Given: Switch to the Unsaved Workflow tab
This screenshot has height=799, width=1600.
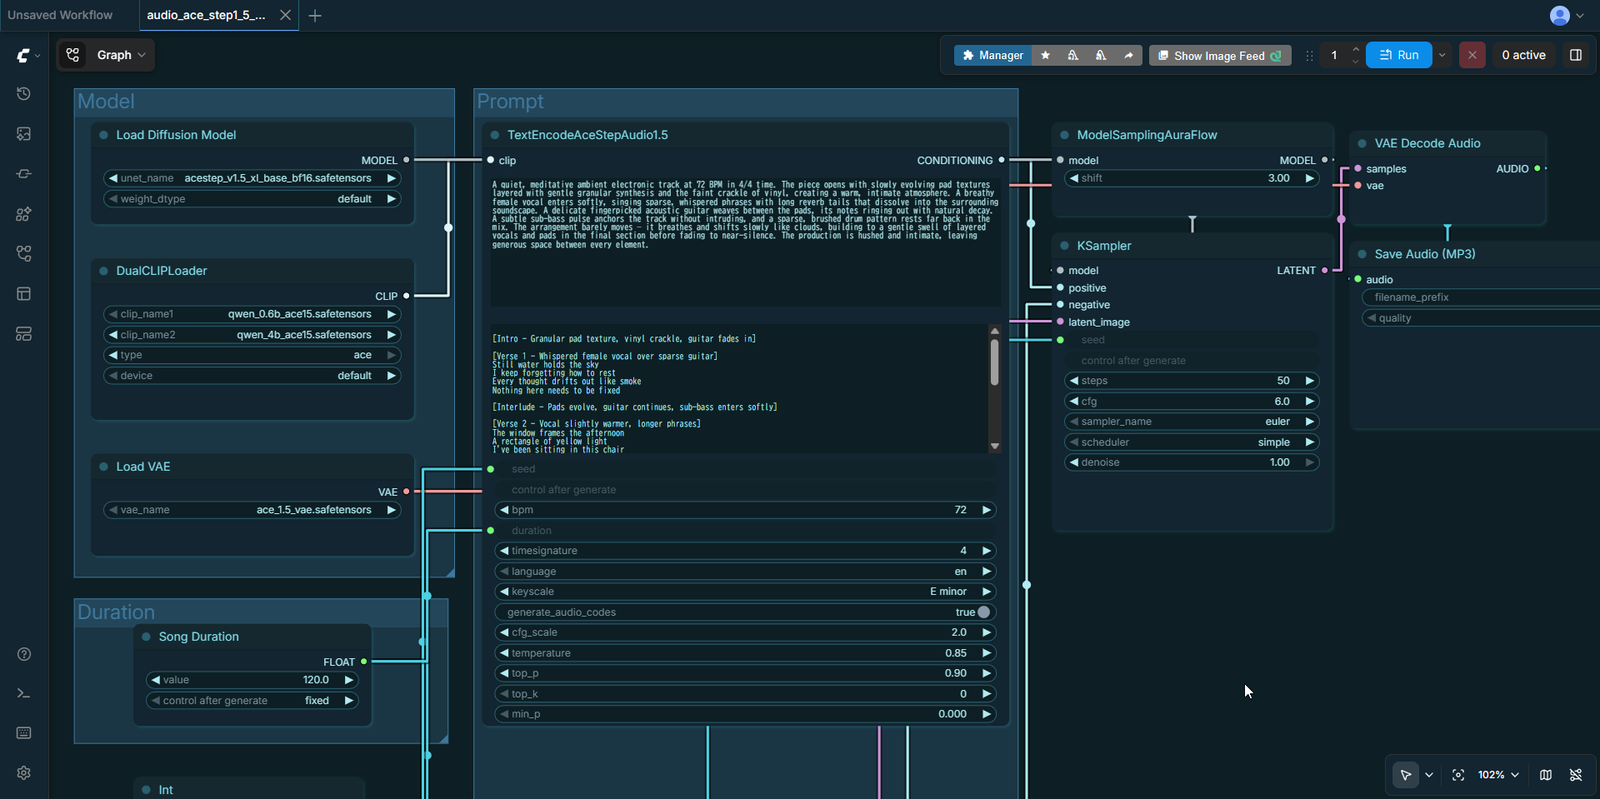Looking at the screenshot, I should point(60,15).
